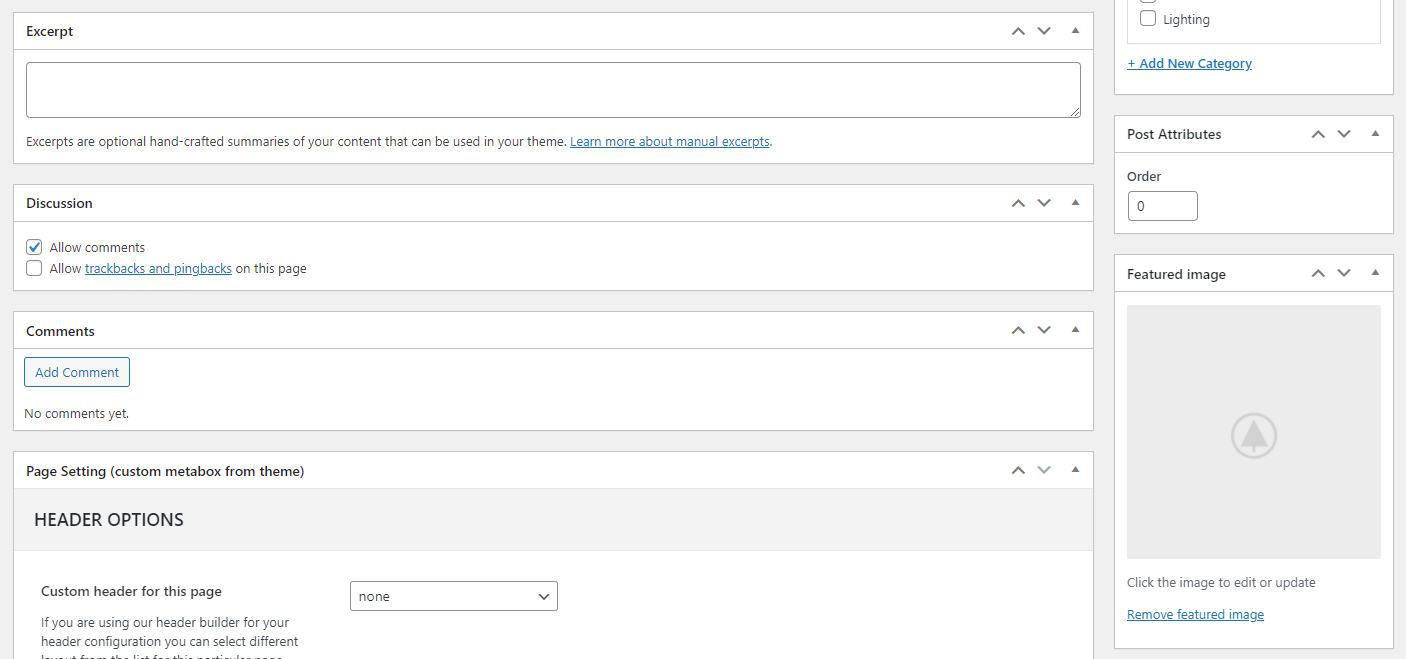Move the Excerpt panel down
This screenshot has width=1406, height=659.
pyautogui.click(x=1044, y=31)
